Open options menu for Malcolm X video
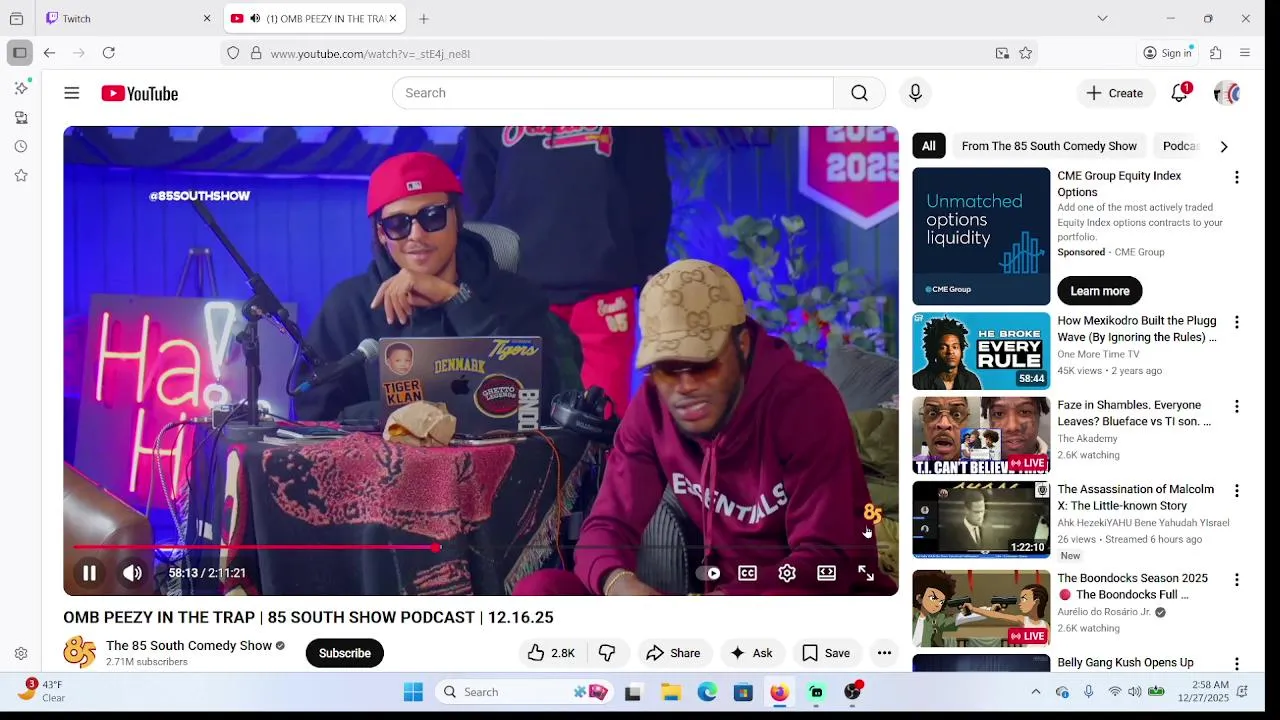 [1237, 491]
